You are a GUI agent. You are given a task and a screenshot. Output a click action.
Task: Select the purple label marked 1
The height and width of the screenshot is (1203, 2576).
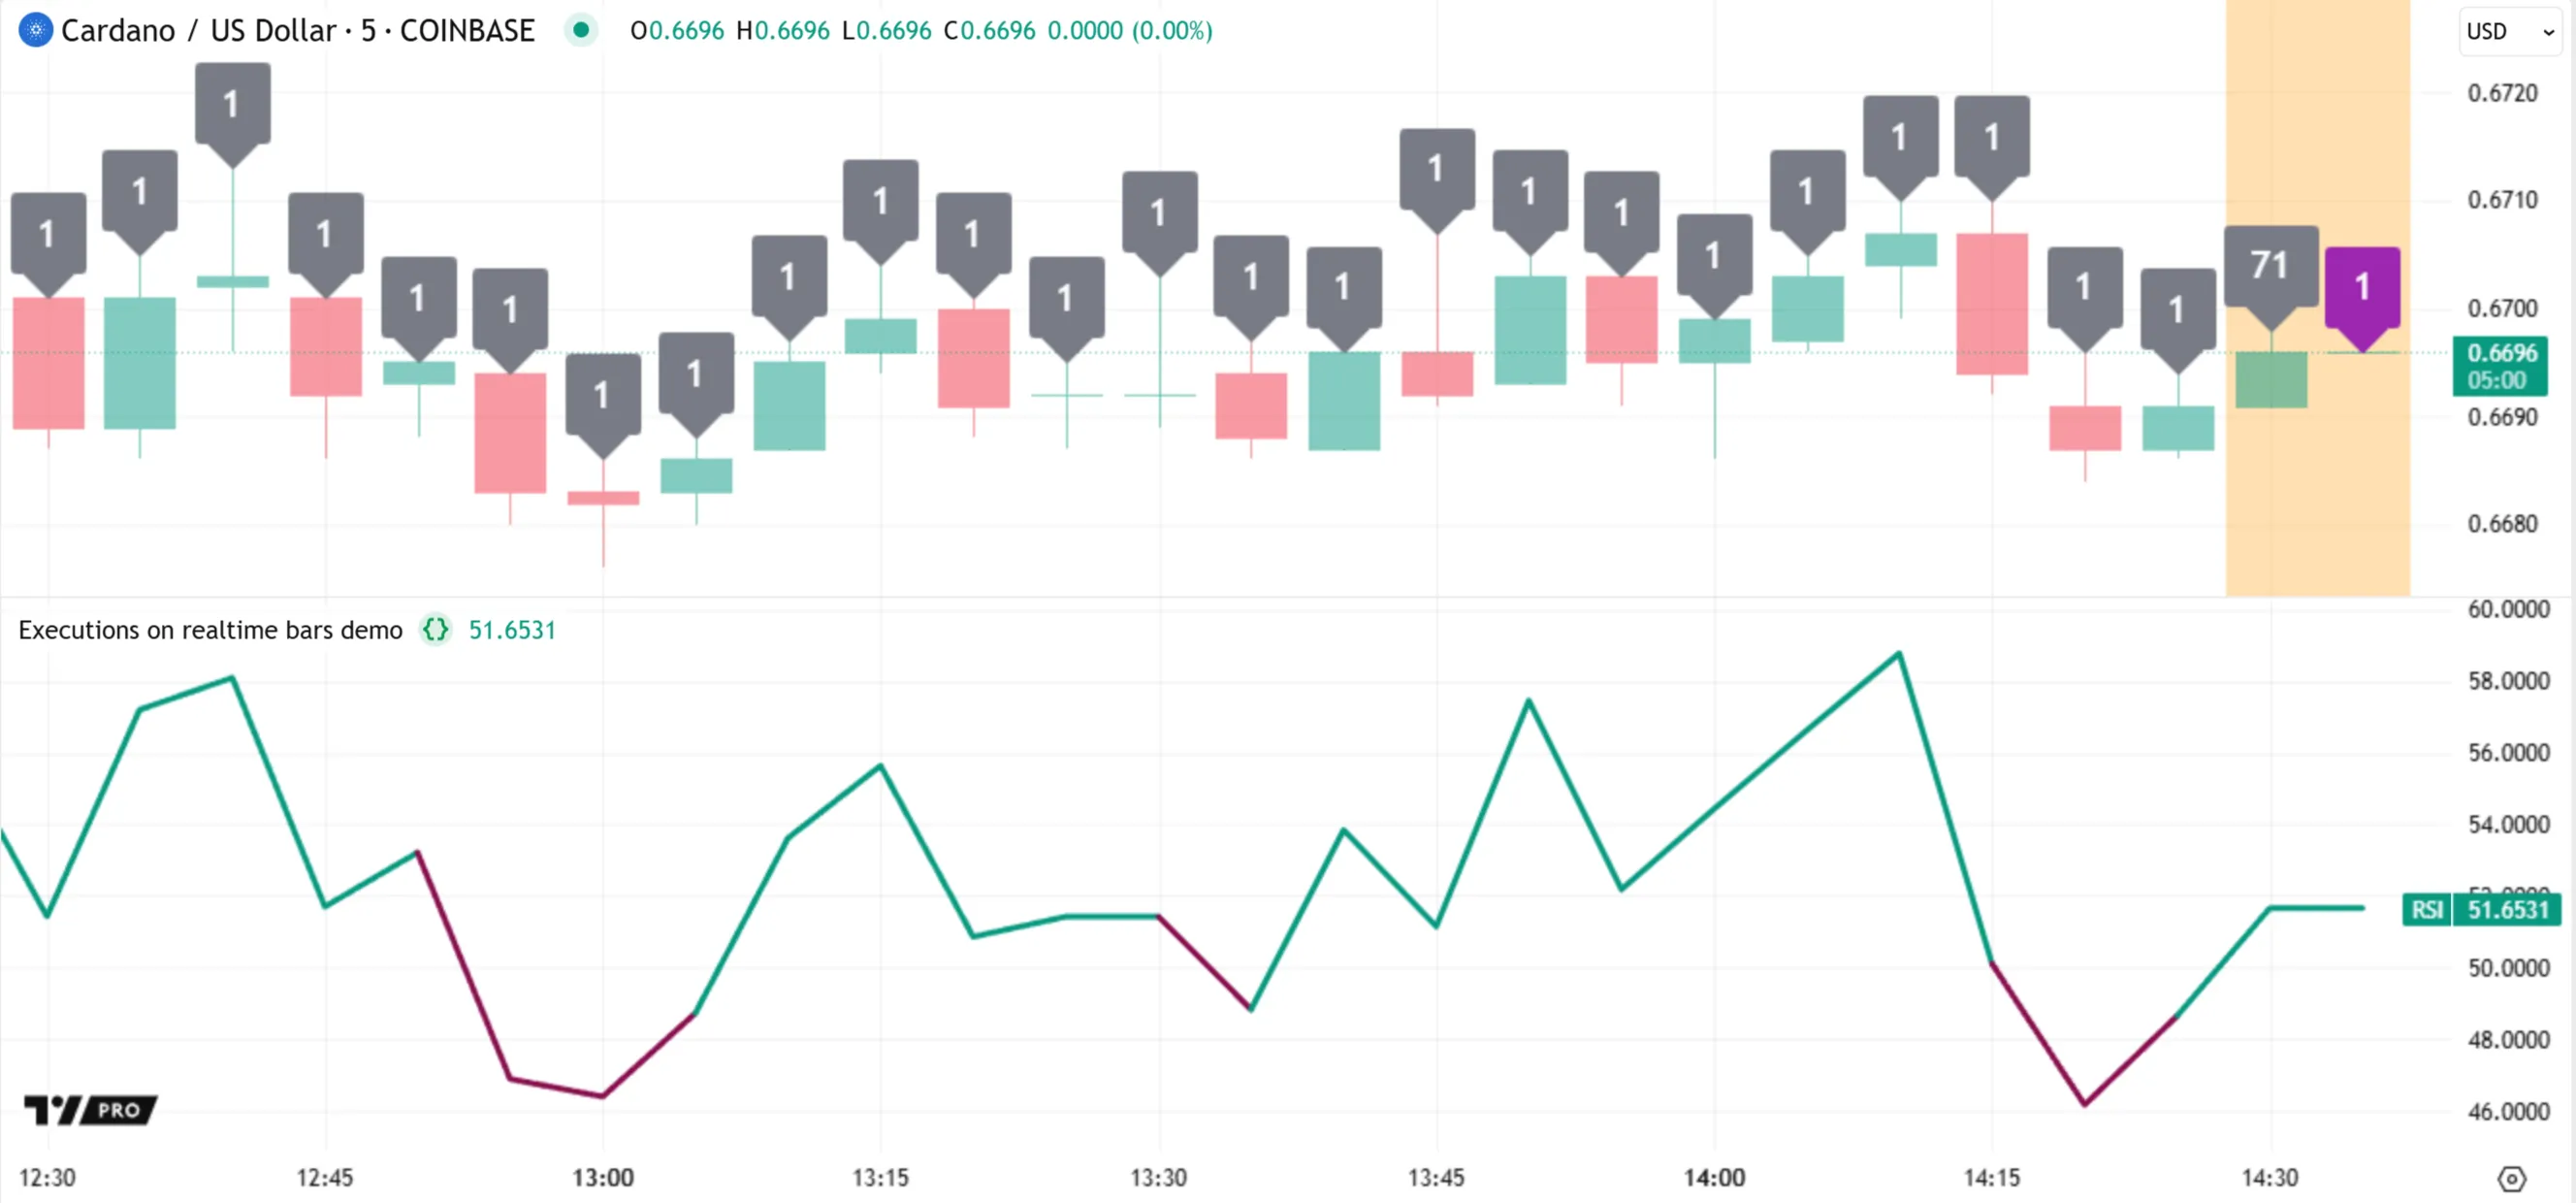(x=2362, y=287)
